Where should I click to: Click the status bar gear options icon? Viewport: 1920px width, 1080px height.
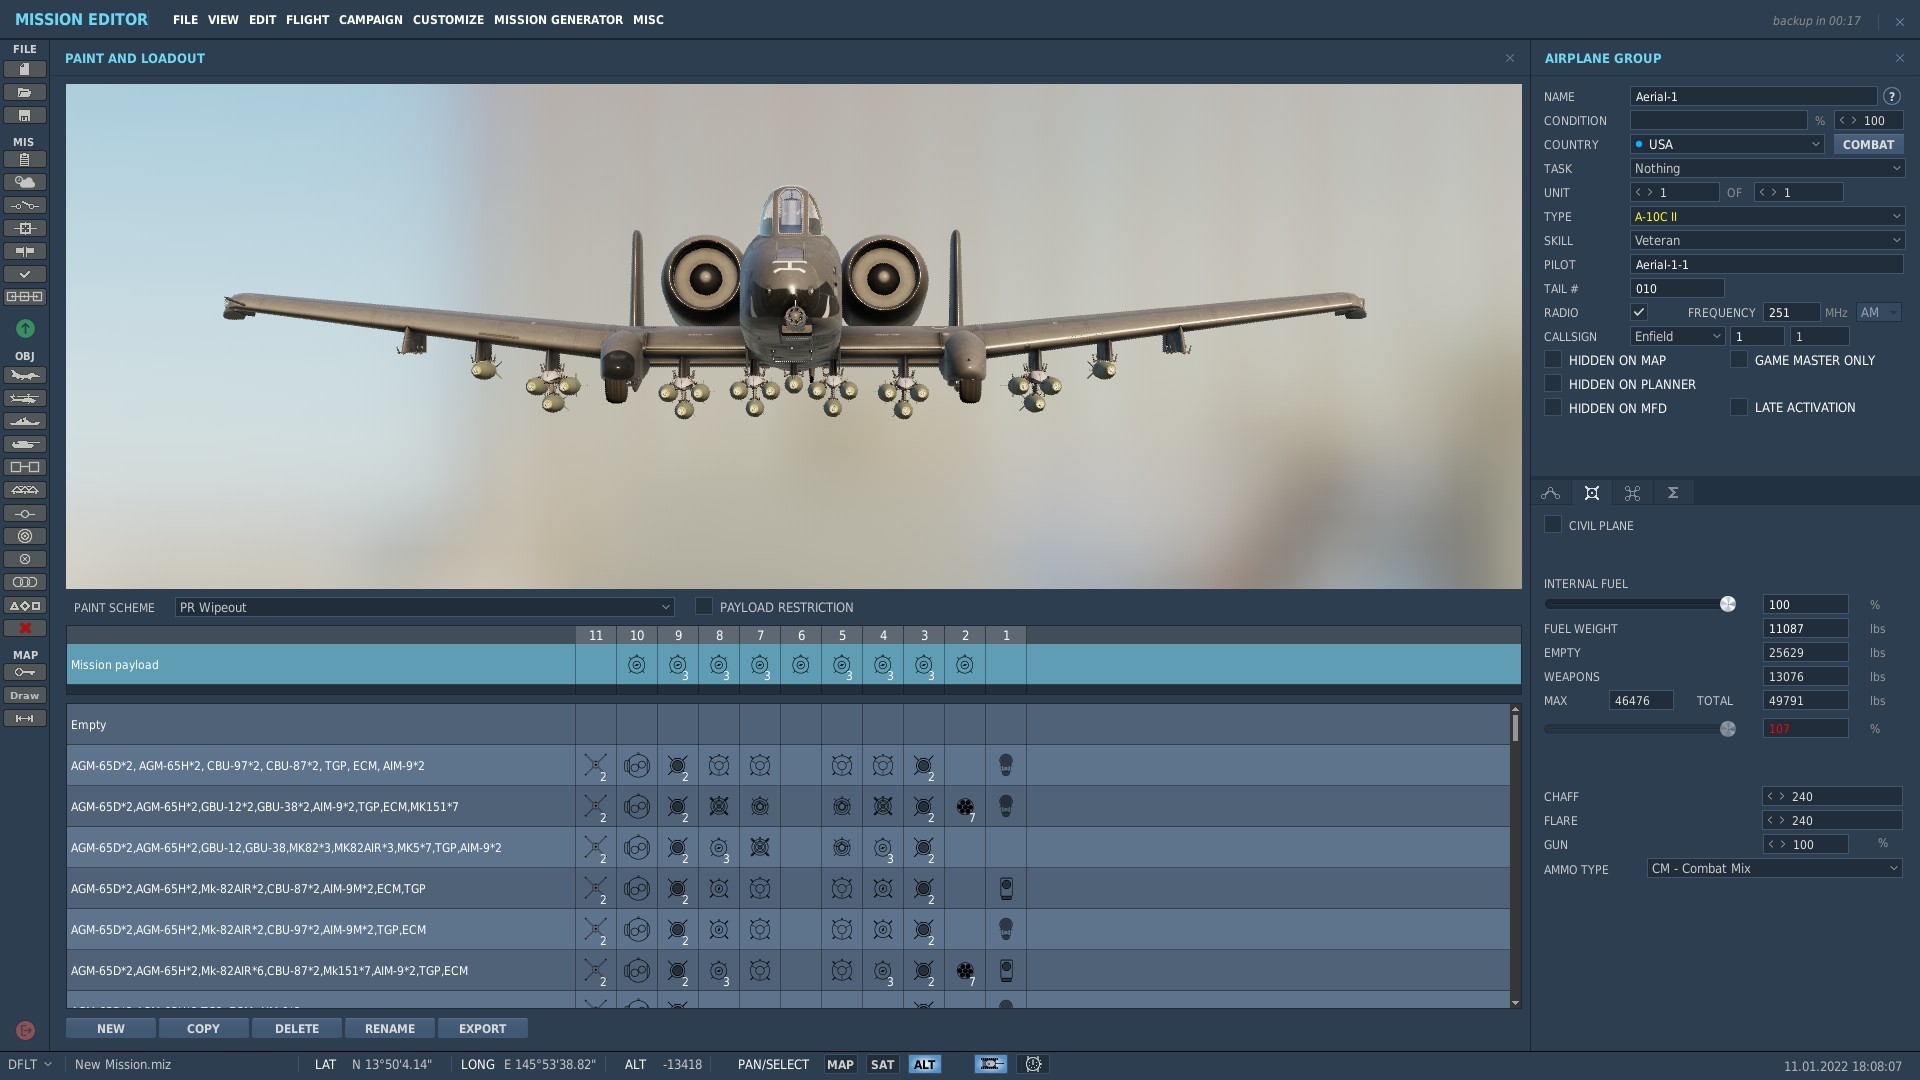coord(1033,1064)
